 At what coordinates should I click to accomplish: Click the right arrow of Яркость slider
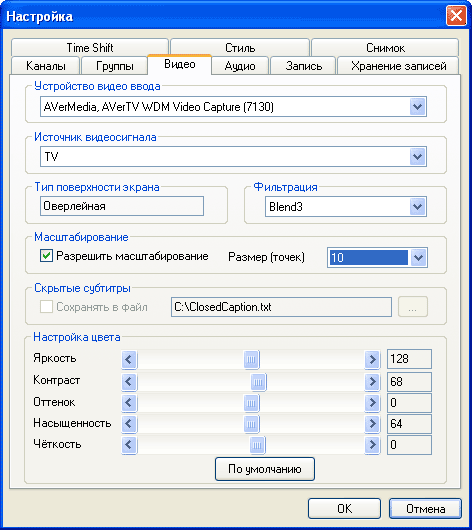[x=372, y=359]
